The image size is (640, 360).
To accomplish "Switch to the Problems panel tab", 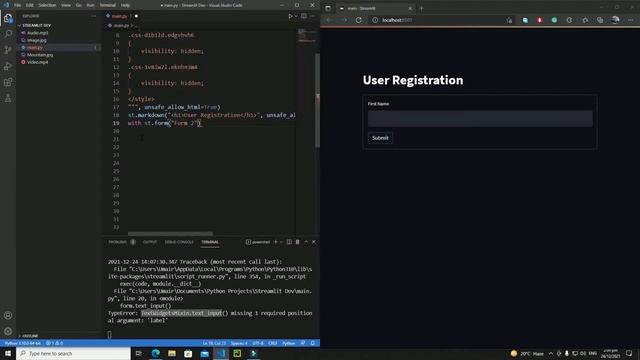I will (x=118, y=242).
